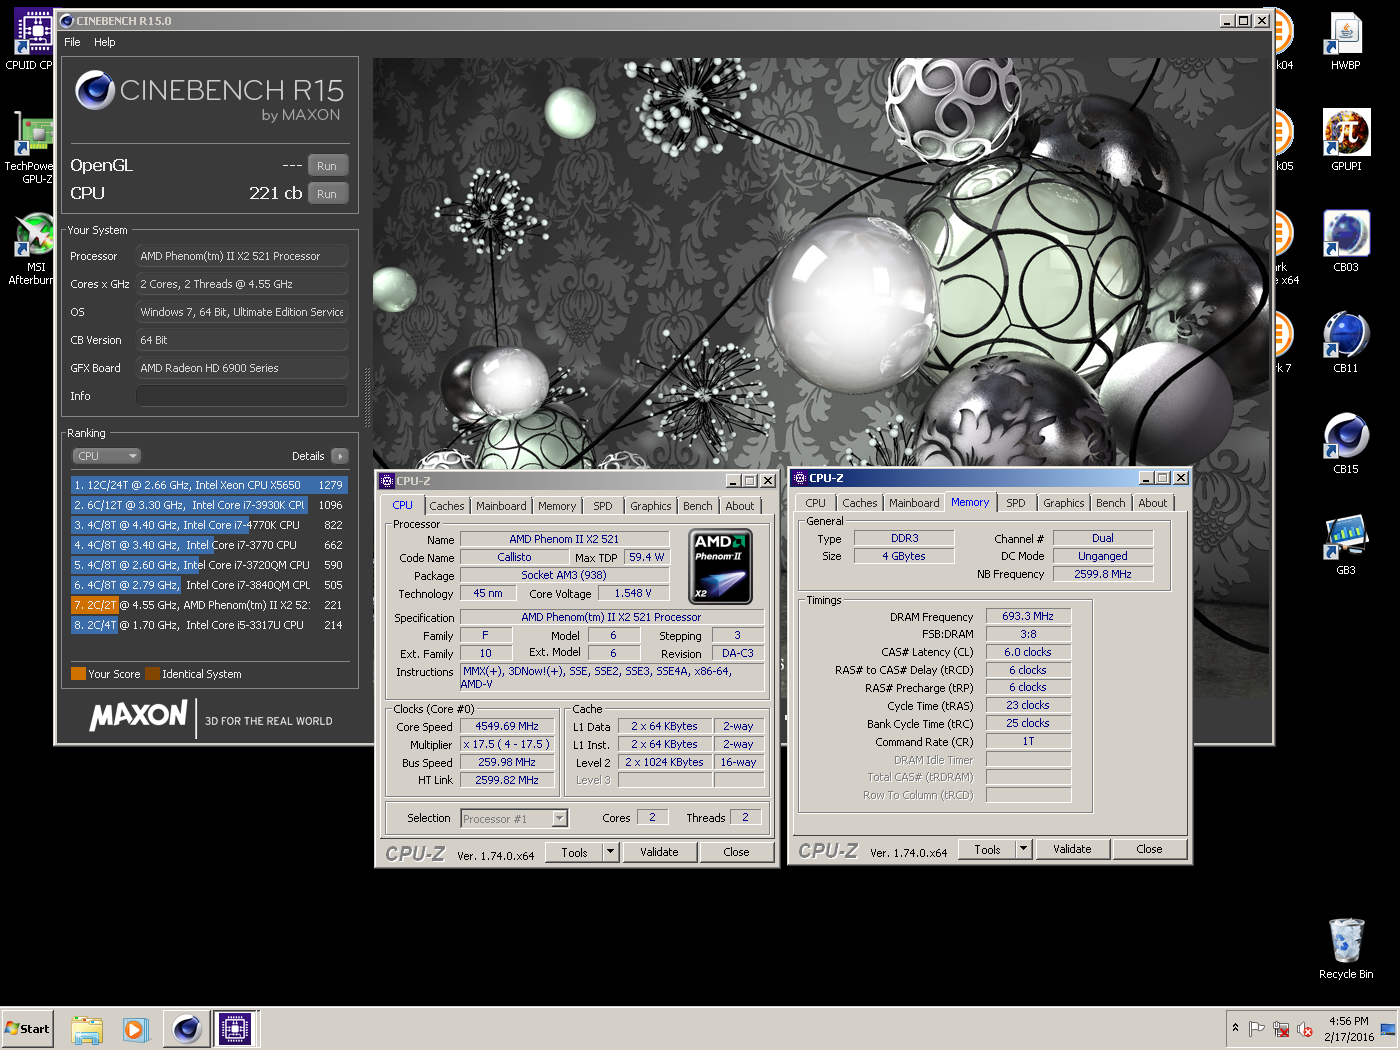Expand ranking Details arrow

pos(339,456)
